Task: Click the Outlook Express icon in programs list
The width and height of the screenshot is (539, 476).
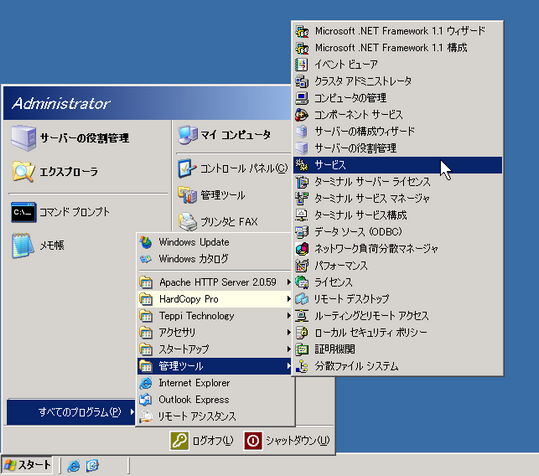Action: [x=146, y=400]
